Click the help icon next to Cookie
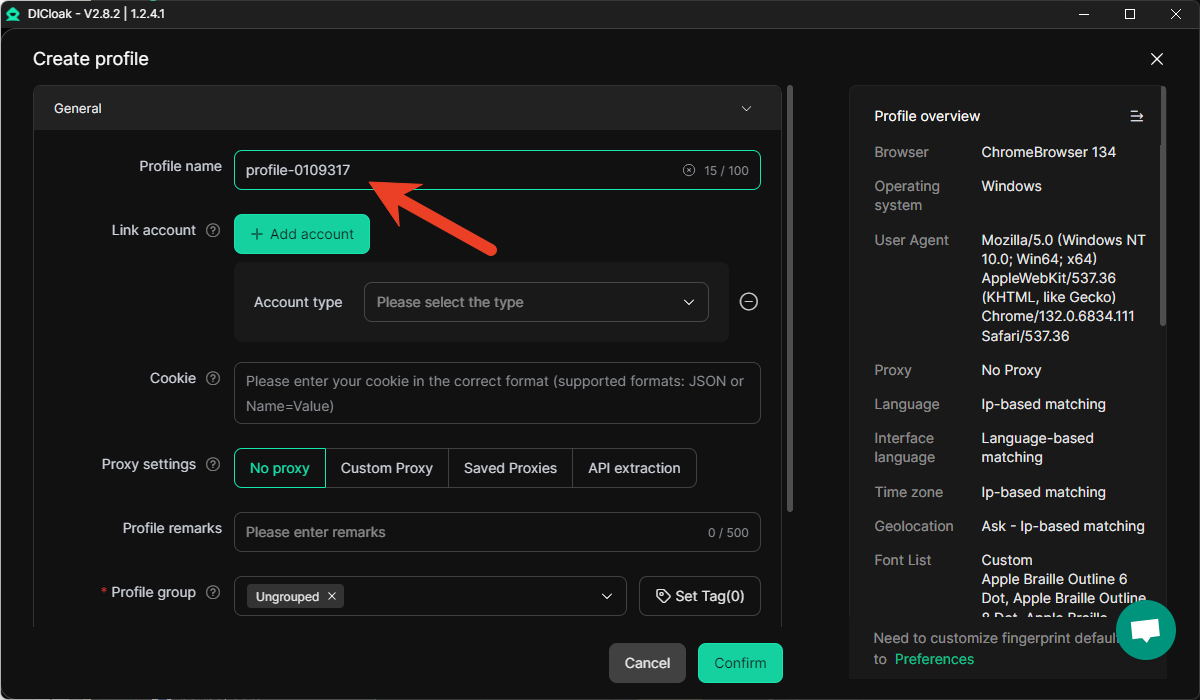 [212, 378]
